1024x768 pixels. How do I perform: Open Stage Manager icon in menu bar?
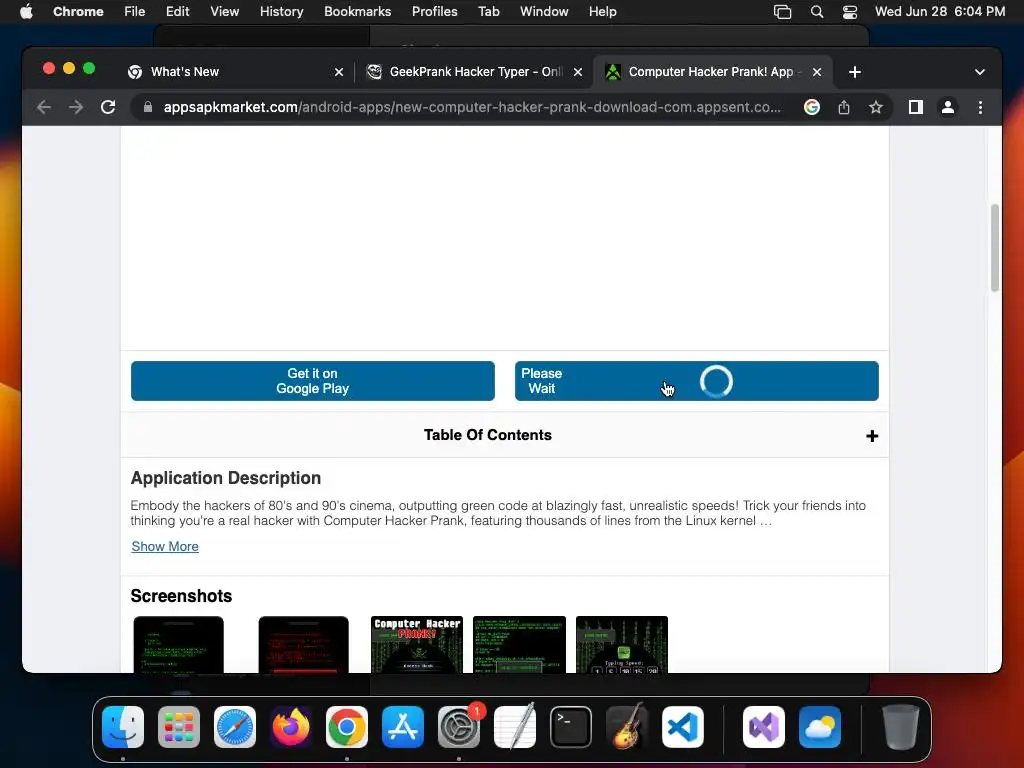(x=782, y=12)
